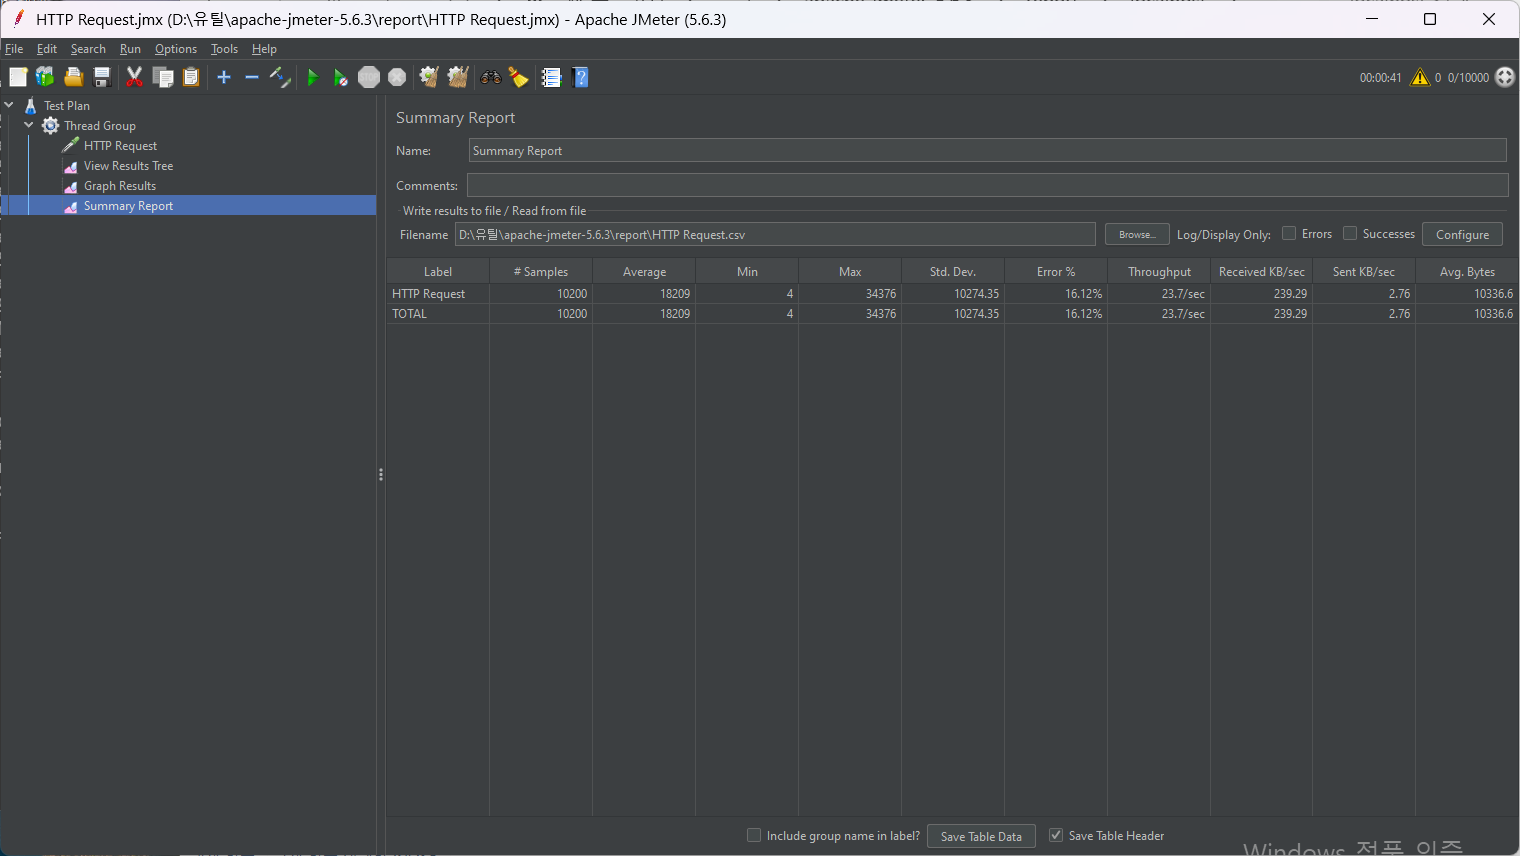The height and width of the screenshot is (856, 1520).
Task: Sort table by # Samples column
Action: 541,272
